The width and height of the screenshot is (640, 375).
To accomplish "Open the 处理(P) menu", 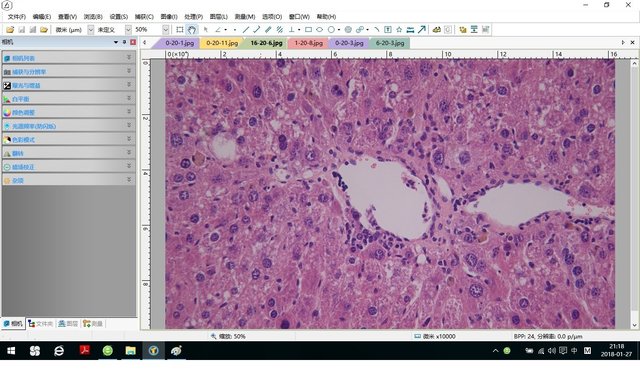I will coord(193,17).
